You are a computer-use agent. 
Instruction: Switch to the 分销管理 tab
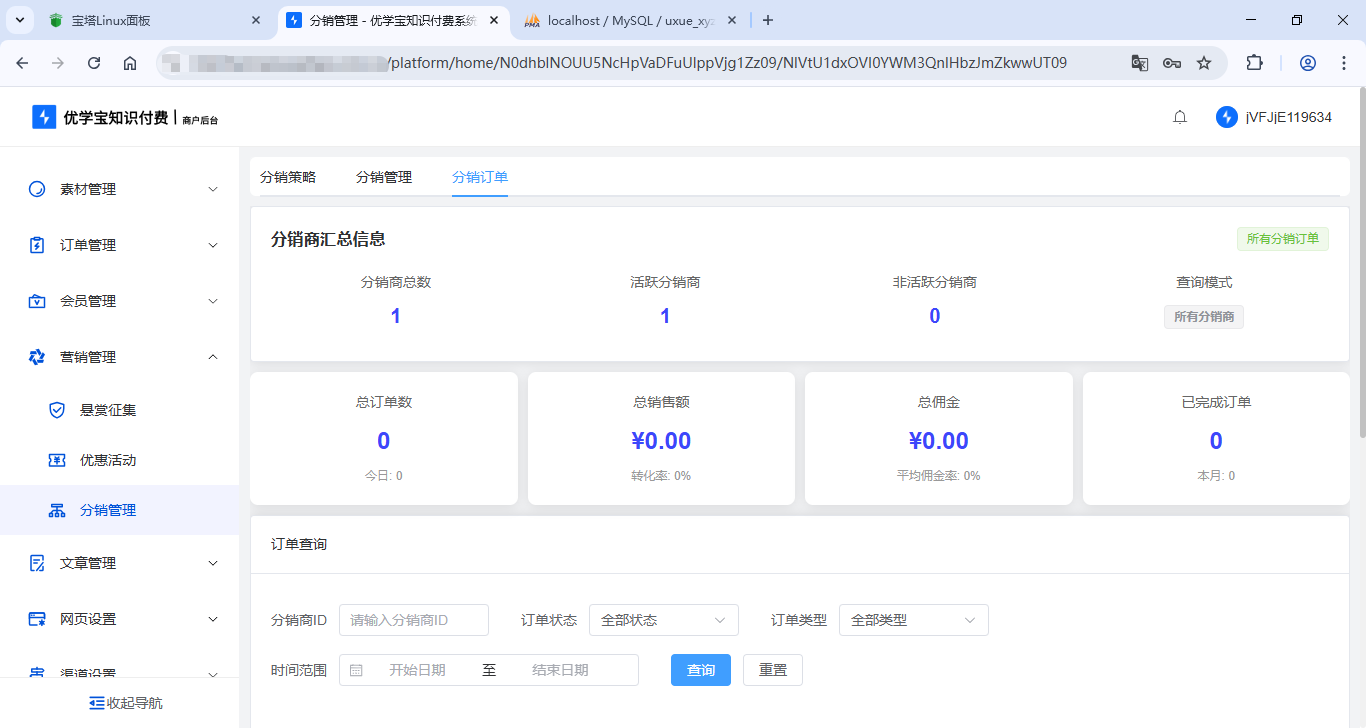point(384,177)
